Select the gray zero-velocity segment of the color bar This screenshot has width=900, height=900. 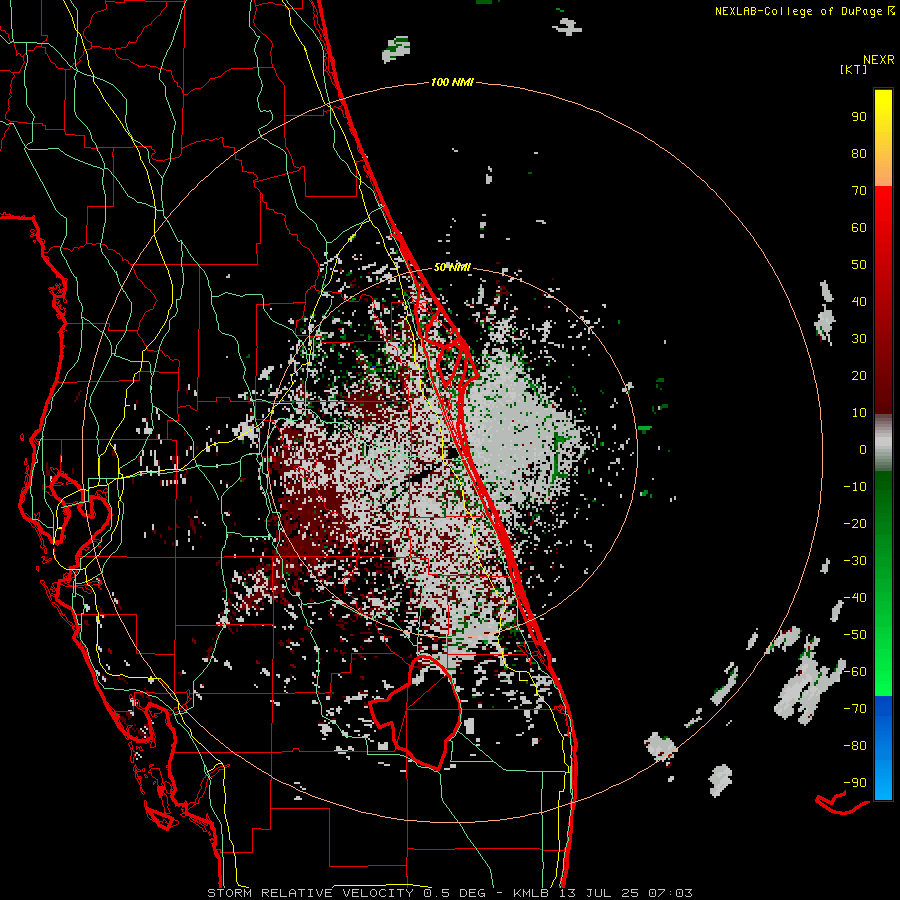coord(883,443)
